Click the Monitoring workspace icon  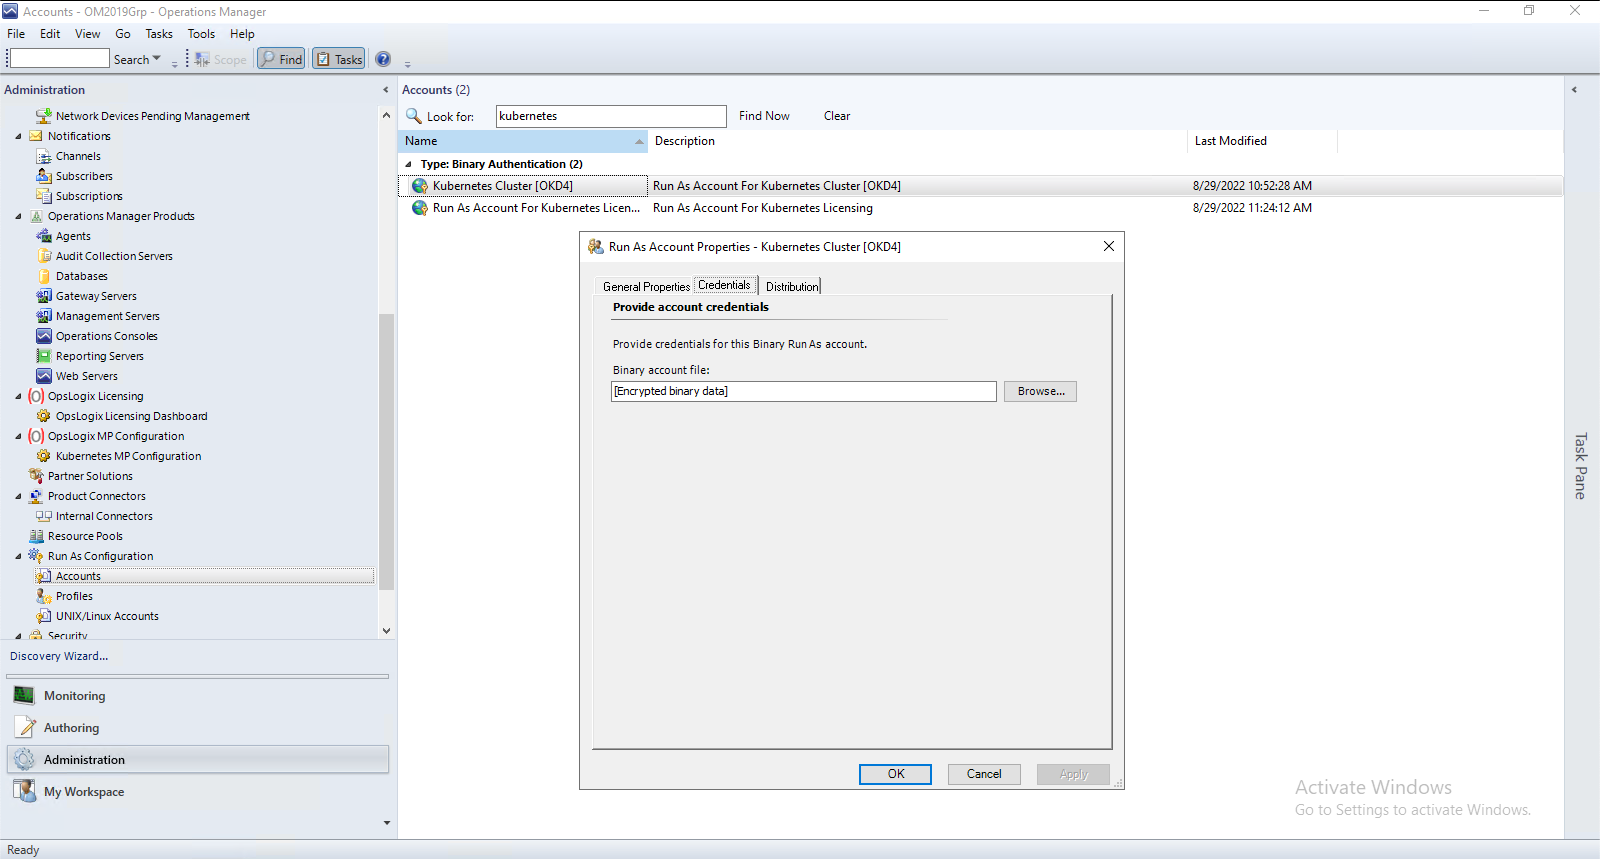tap(24, 695)
